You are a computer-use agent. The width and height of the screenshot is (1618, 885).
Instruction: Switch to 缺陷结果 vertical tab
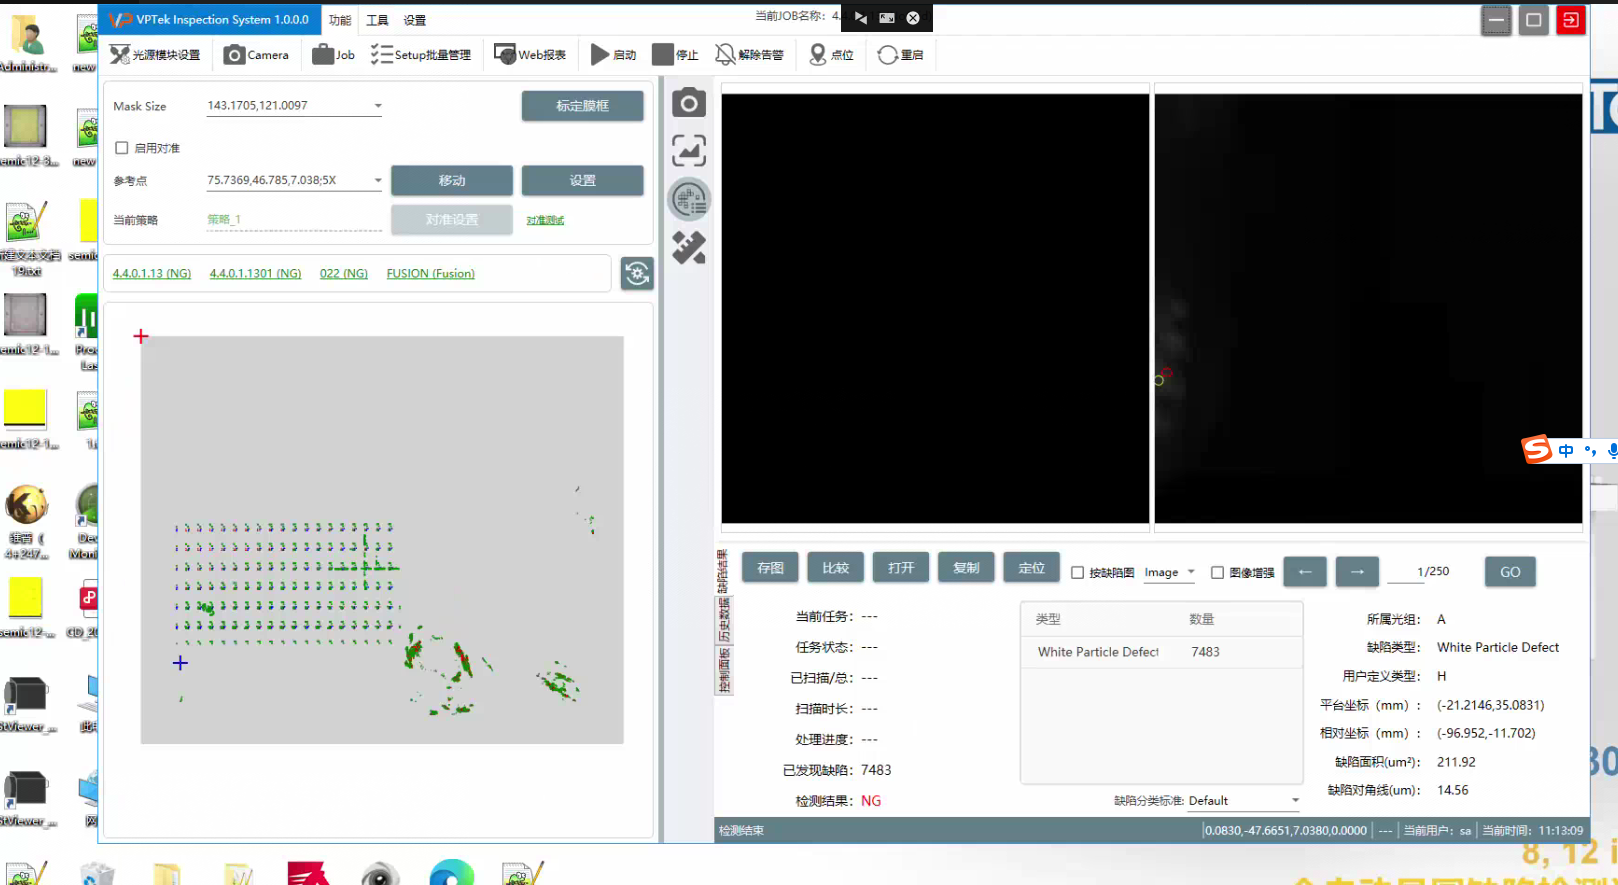723,570
